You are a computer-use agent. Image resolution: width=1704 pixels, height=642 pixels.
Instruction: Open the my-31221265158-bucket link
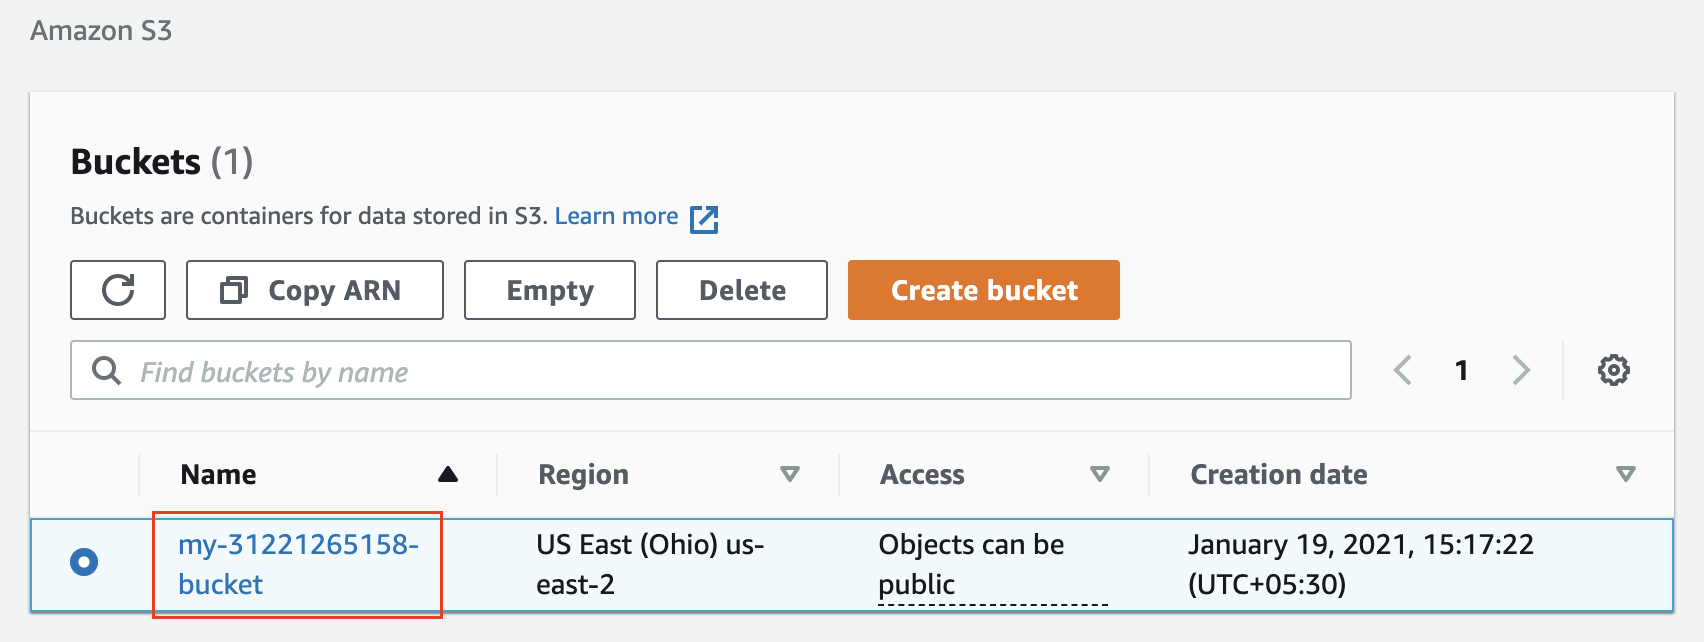[298, 564]
